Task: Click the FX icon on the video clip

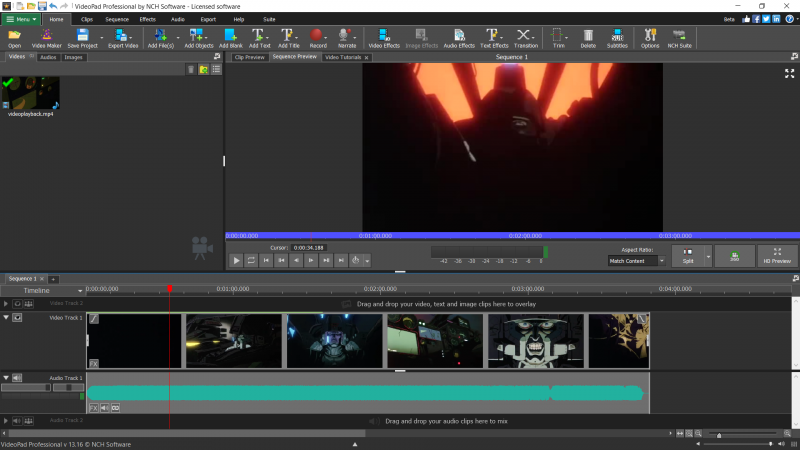Action: [x=94, y=363]
